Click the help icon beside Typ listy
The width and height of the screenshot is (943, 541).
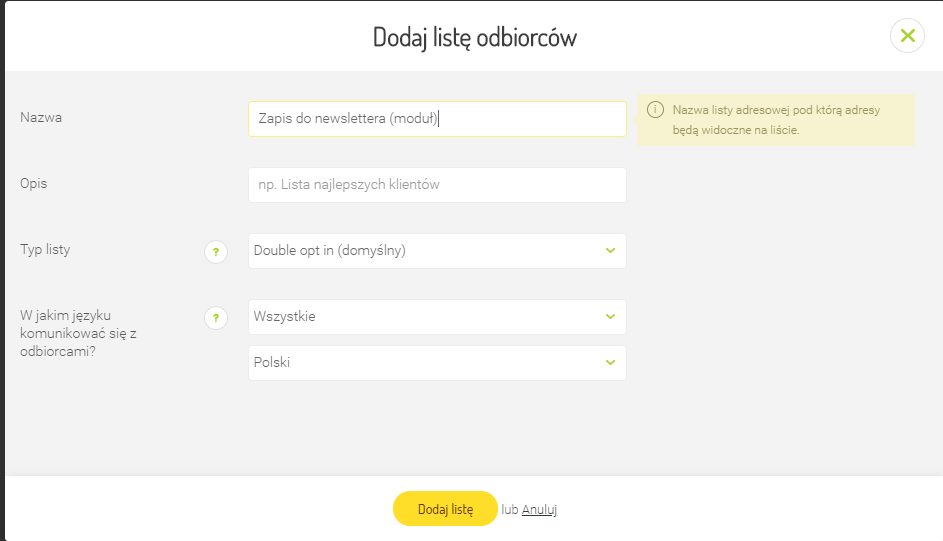point(216,252)
